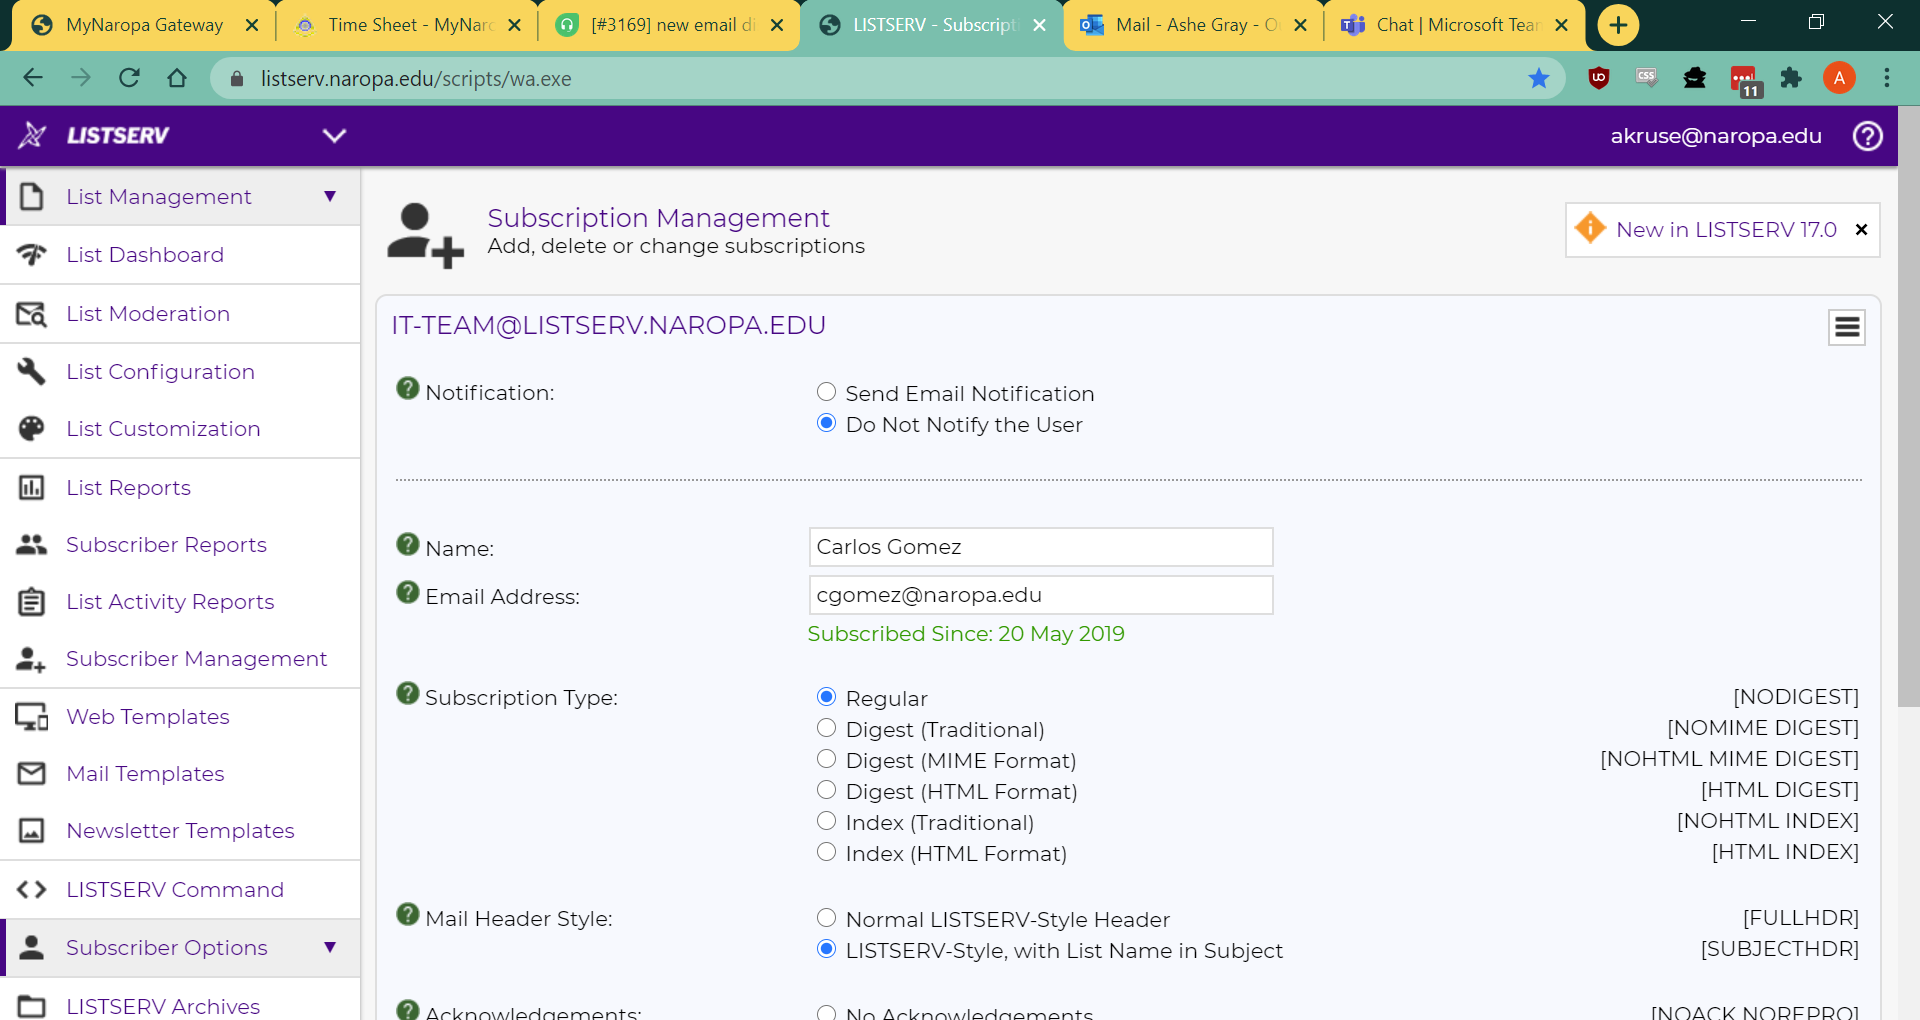Click the List Moderation envelope icon

coord(32,314)
